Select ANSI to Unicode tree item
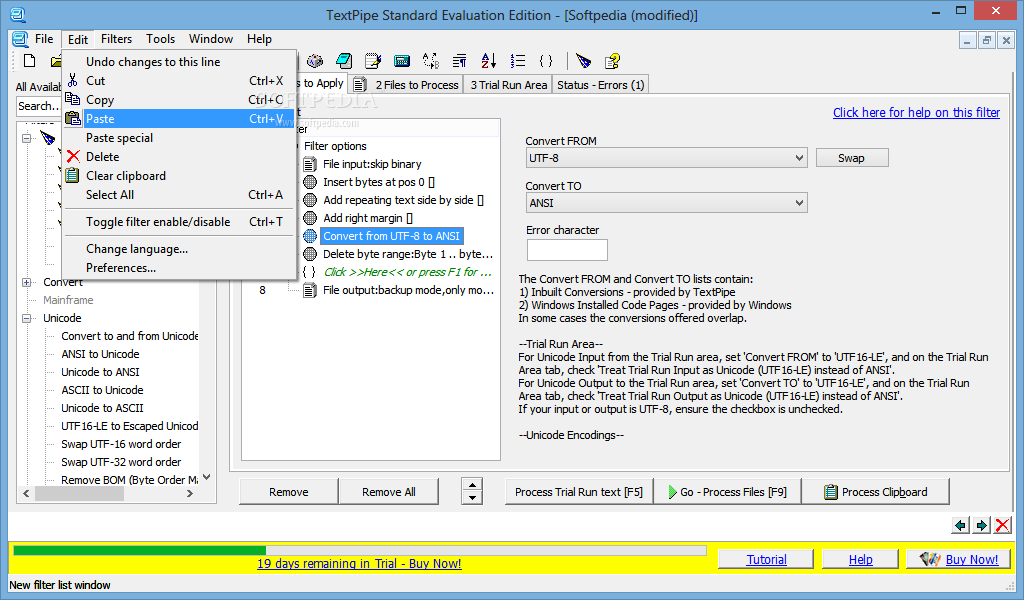The image size is (1024, 600). click(101, 354)
